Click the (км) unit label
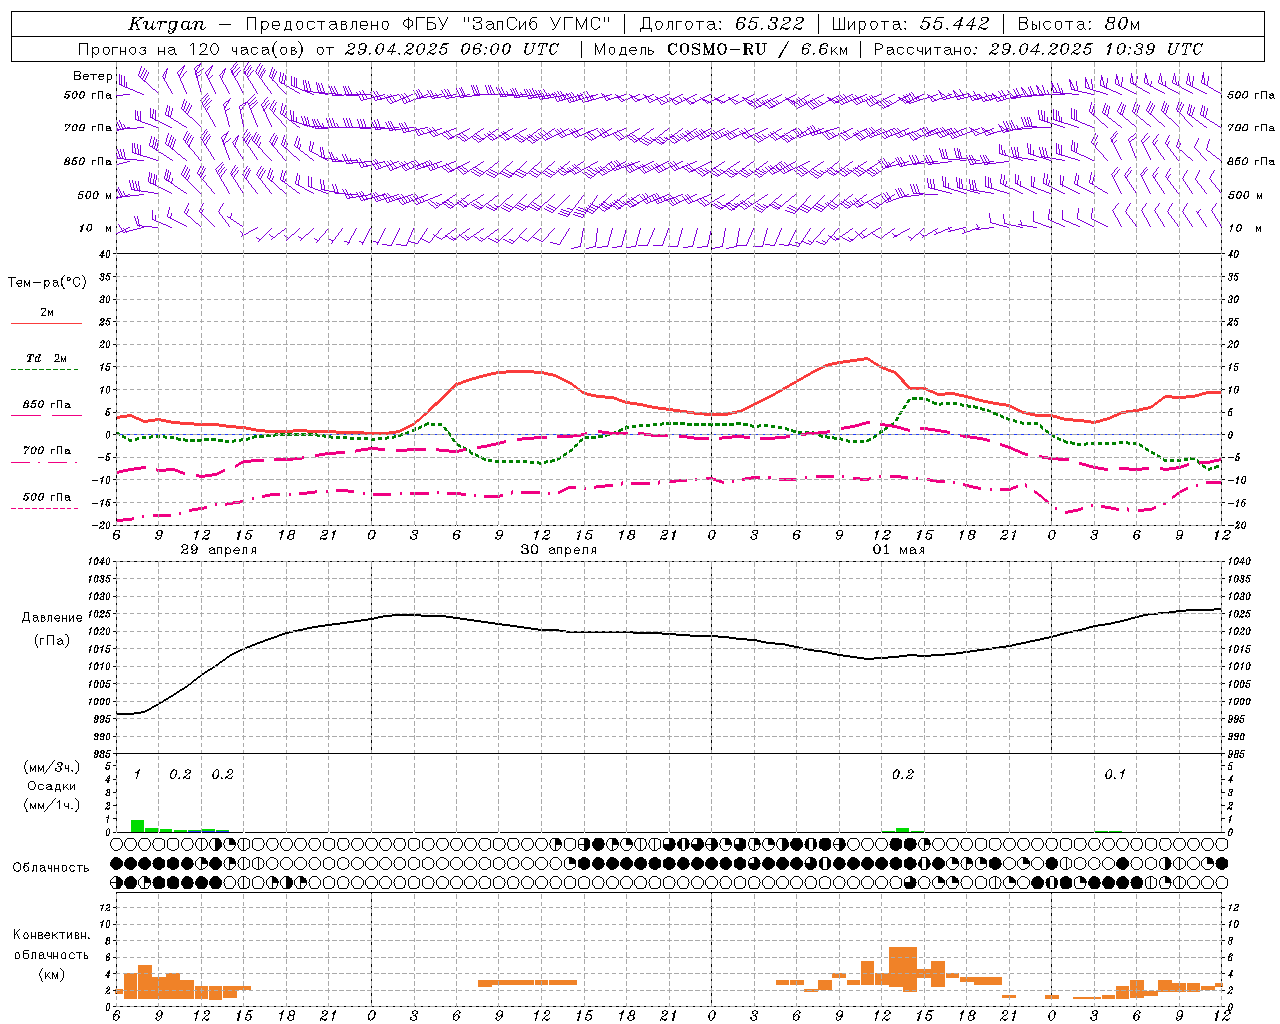 (x=52, y=974)
